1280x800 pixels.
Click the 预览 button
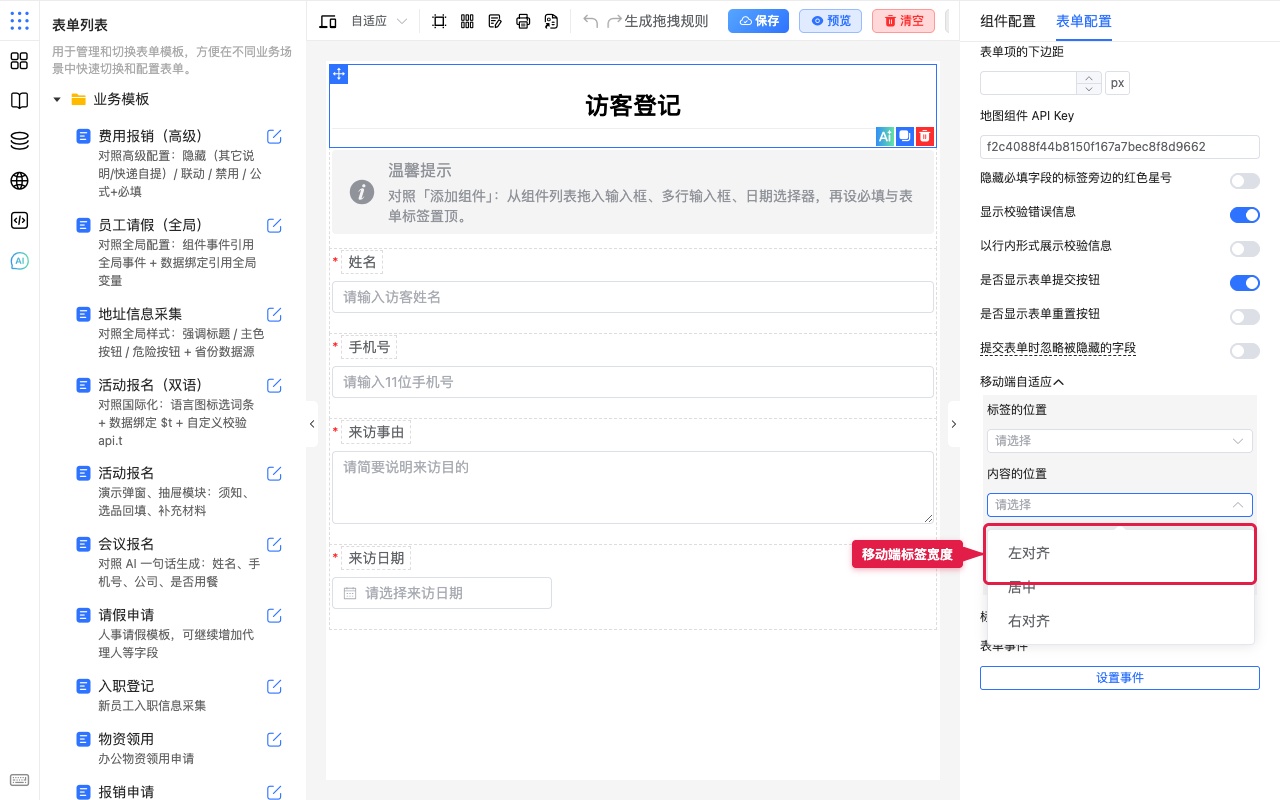pos(830,21)
